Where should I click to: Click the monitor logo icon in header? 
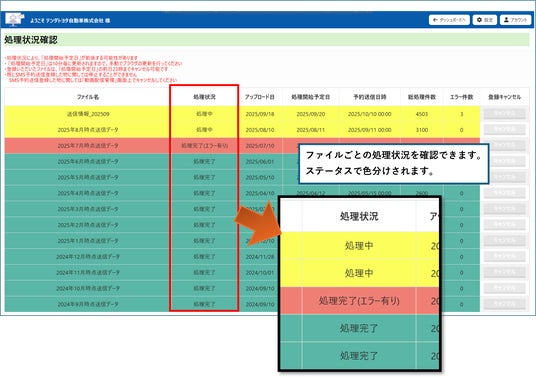pyautogui.click(x=14, y=19)
